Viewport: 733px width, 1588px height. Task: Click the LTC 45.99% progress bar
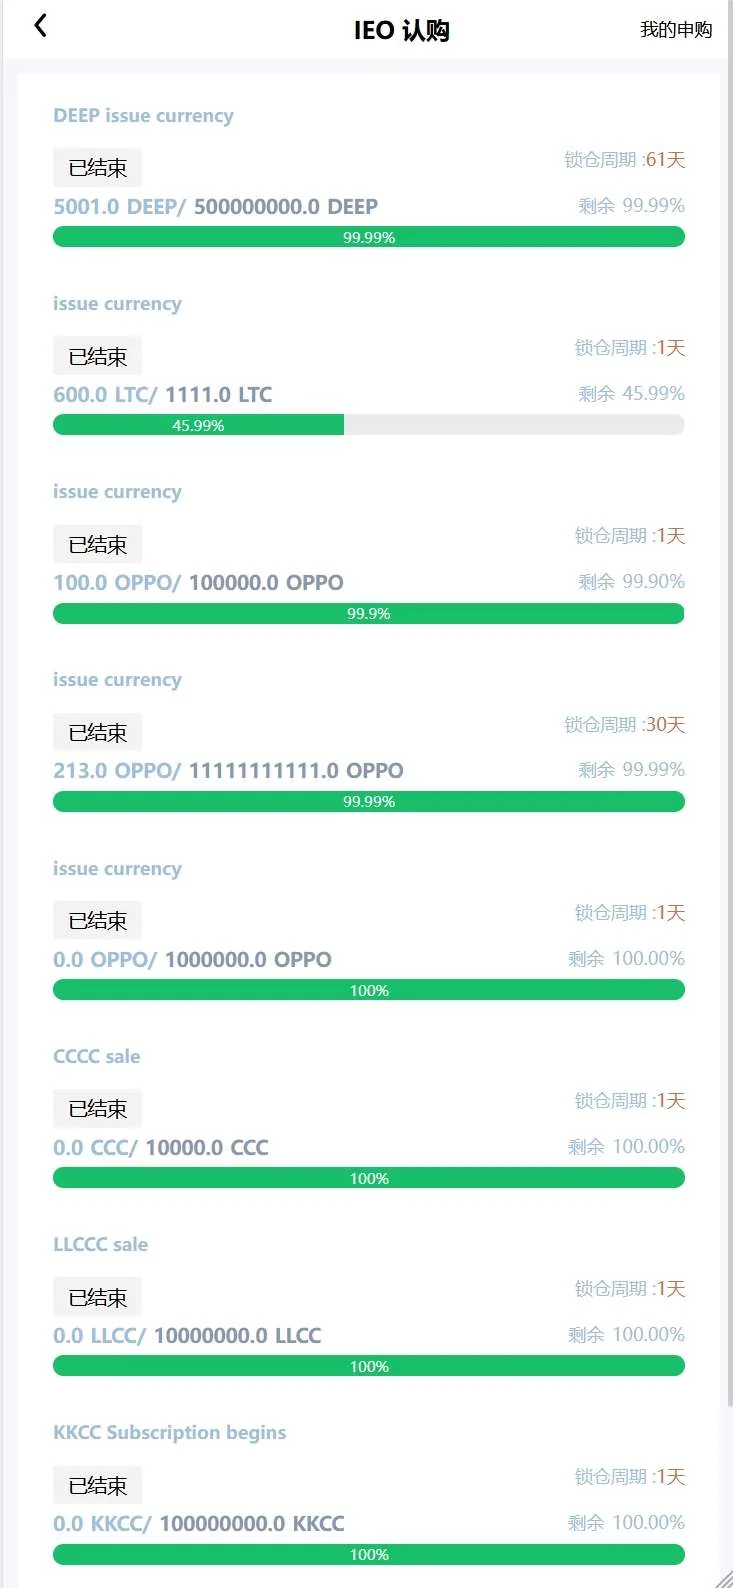368,425
